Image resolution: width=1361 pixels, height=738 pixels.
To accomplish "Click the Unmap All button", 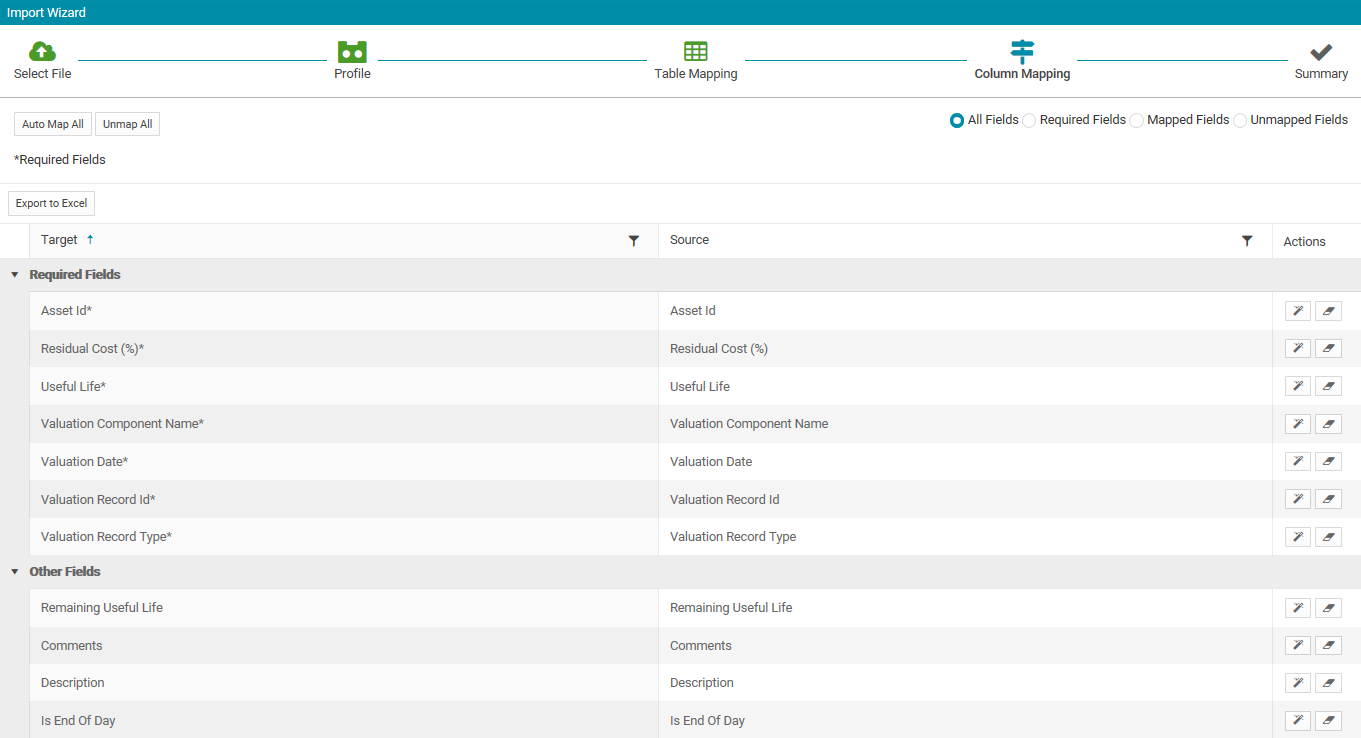I will point(127,124).
